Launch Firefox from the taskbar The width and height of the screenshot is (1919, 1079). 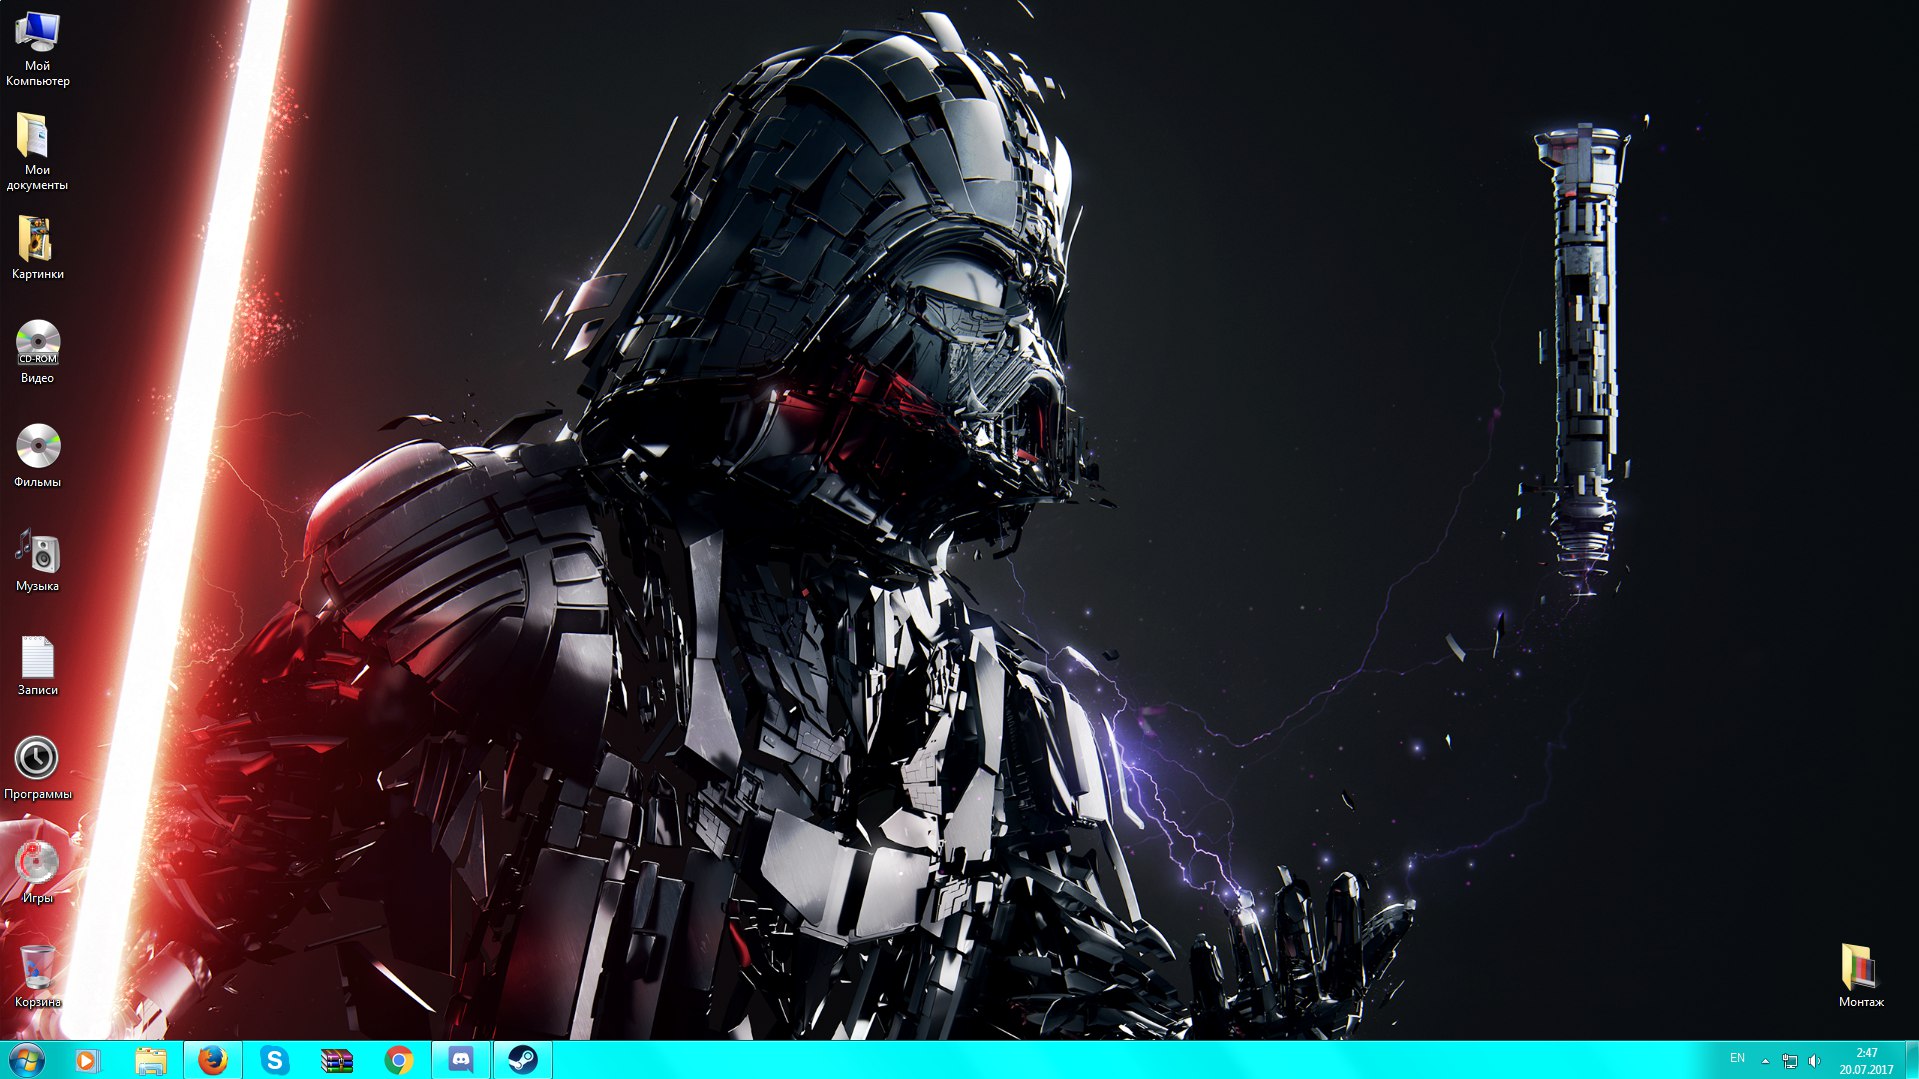[x=212, y=1060]
